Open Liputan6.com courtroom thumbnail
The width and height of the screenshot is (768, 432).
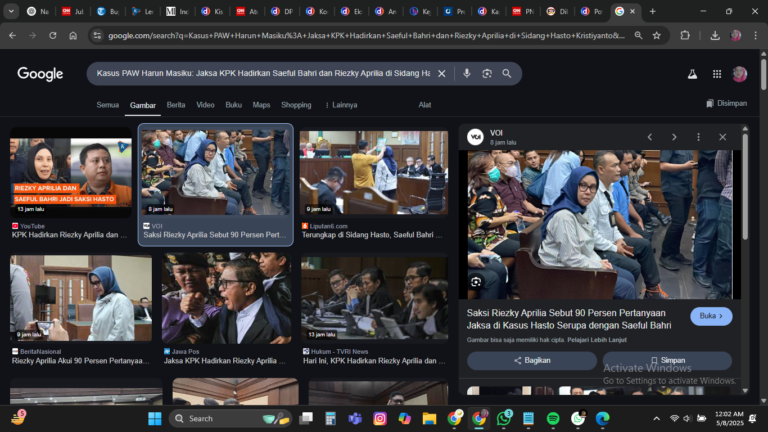(x=374, y=171)
